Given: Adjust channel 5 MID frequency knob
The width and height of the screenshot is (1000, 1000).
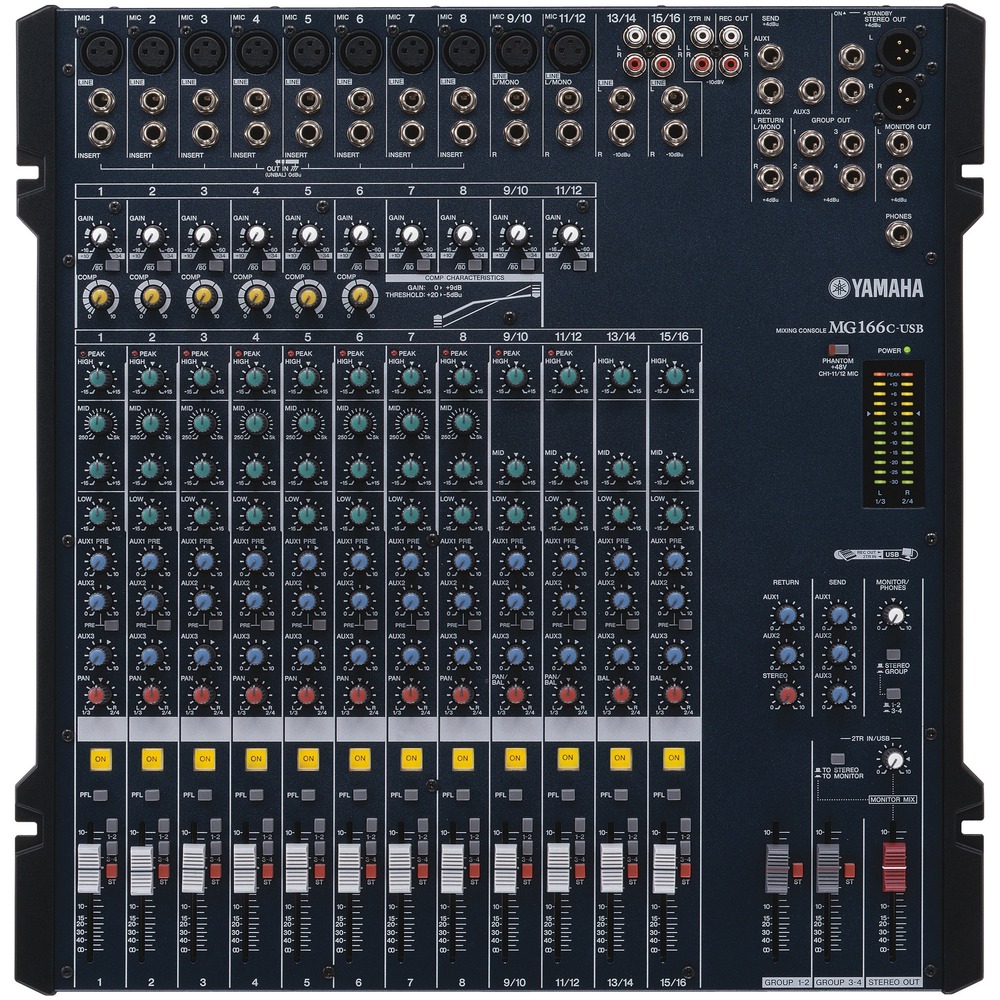Looking at the screenshot, I should [307, 423].
